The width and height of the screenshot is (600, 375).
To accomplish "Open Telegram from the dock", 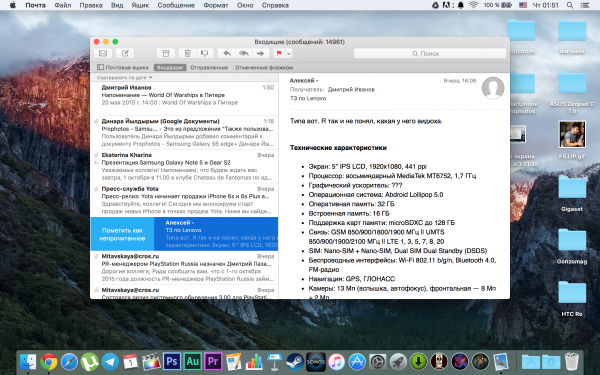I will click(x=110, y=362).
